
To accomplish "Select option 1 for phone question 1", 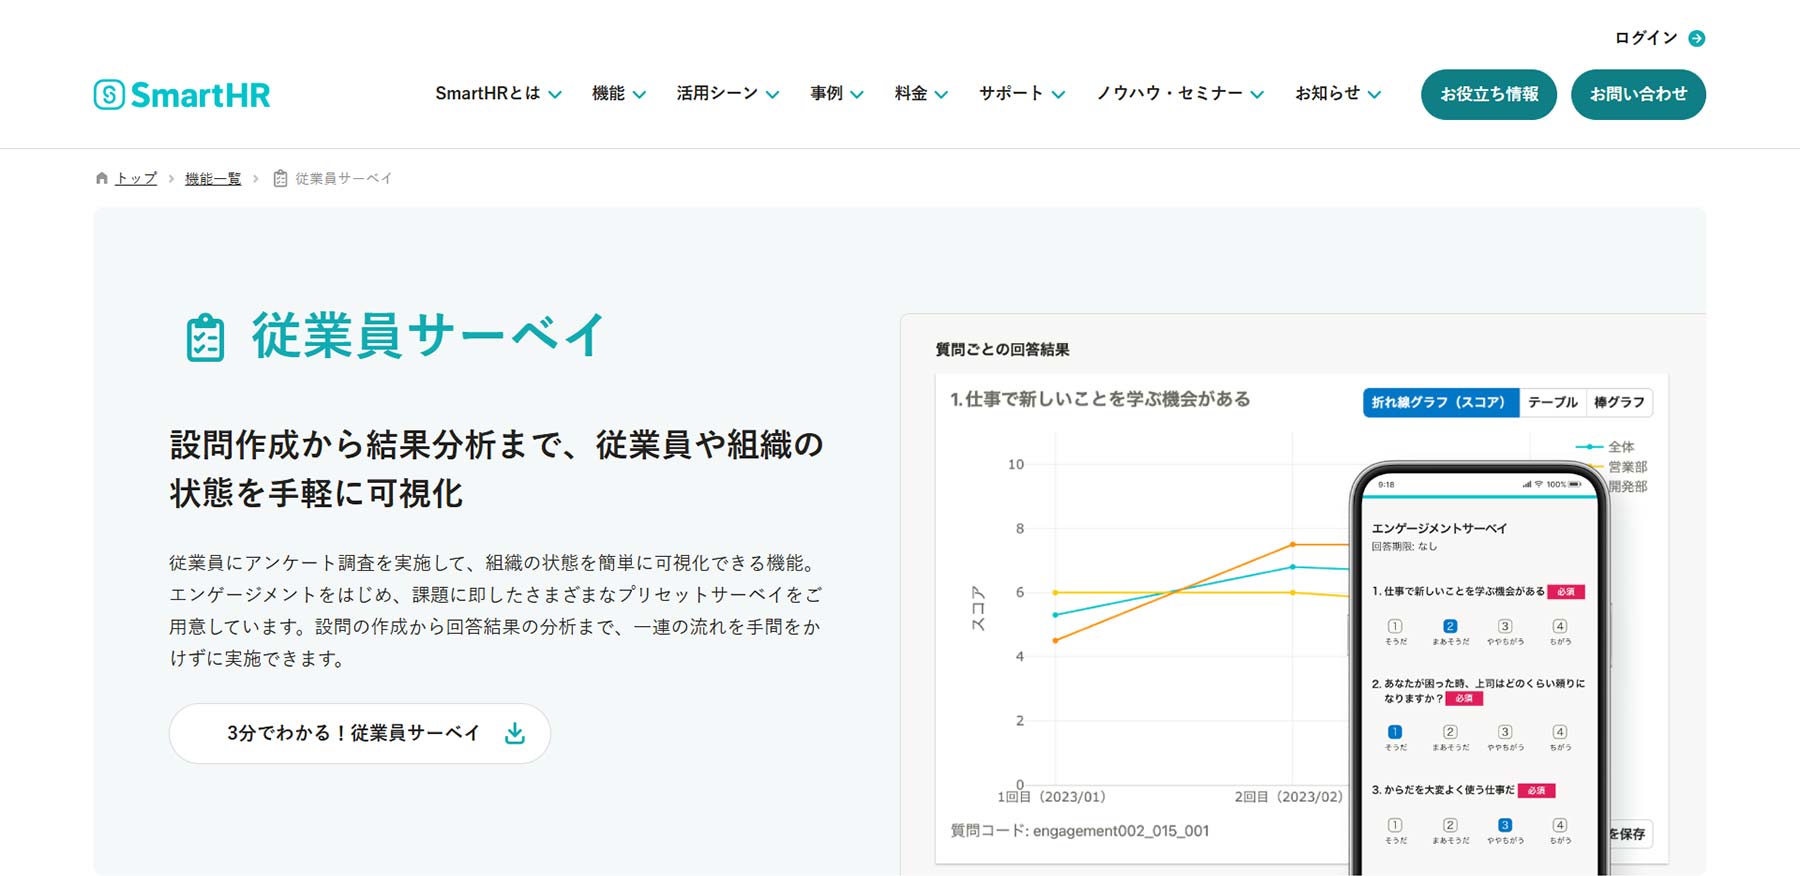I will point(1395,626).
